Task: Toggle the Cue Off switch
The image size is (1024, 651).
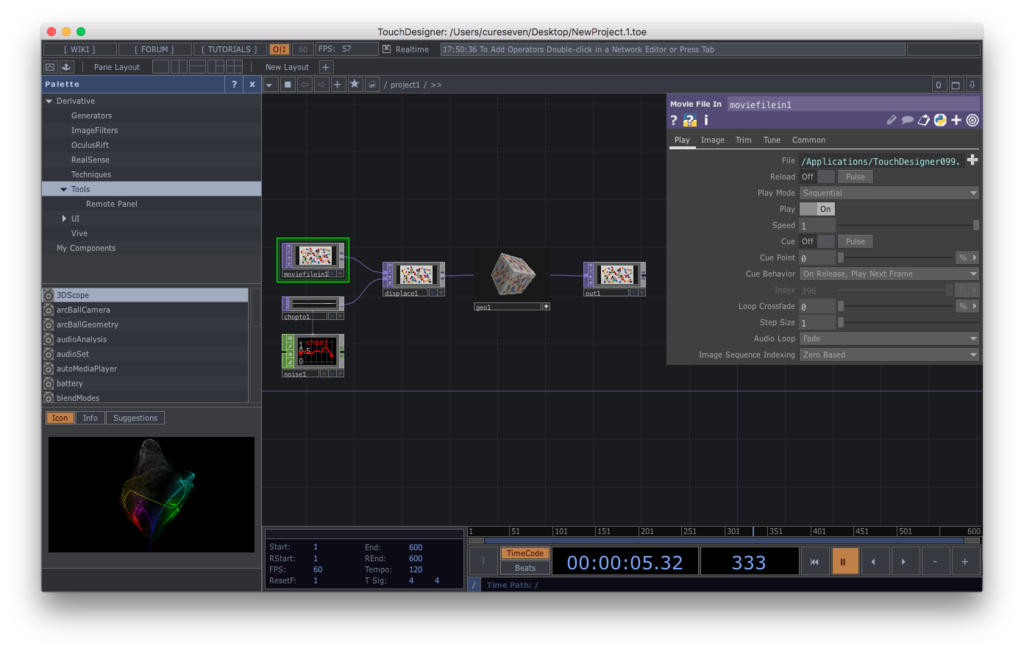Action: 818,242
